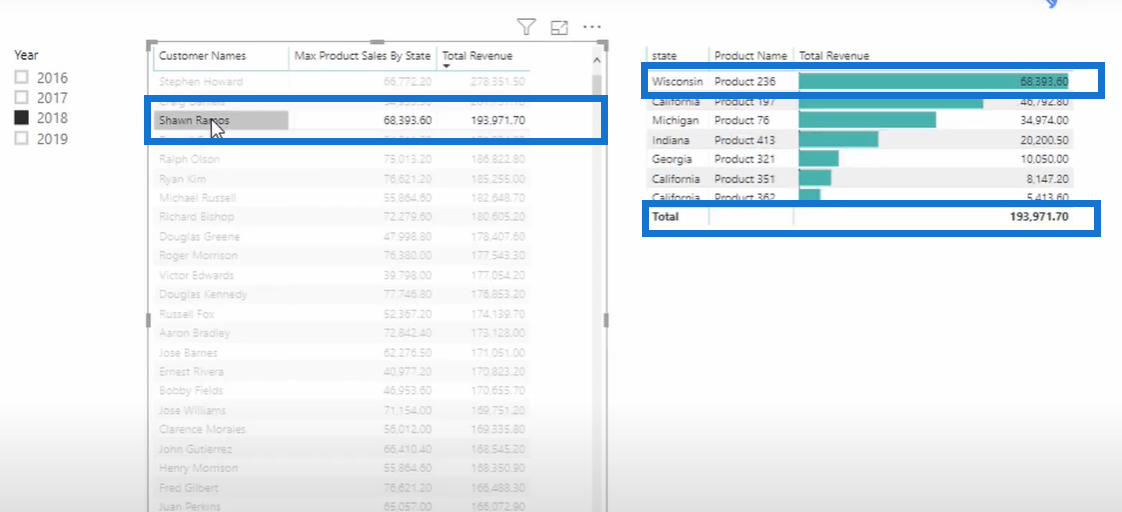Image resolution: width=1122 pixels, height=512 pixels.
Task: Click the 20,200.50 revenue value for Indiana
Action: 1044,139
